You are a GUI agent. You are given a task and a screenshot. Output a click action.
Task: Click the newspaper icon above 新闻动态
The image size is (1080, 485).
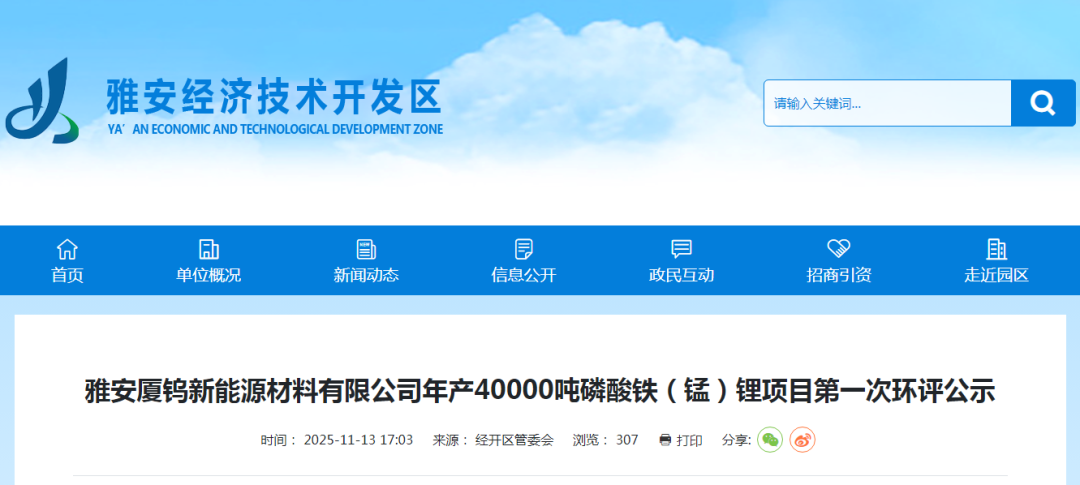point(366,249)
